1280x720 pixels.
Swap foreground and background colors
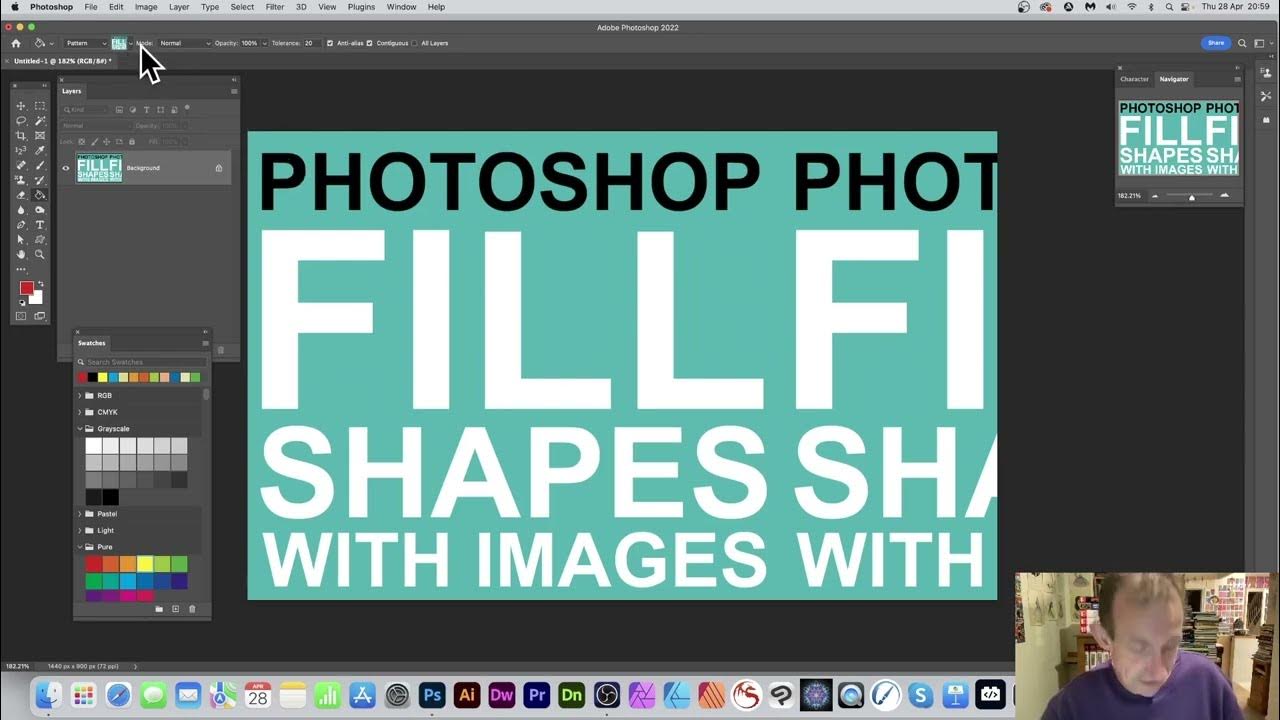[41, 283]
